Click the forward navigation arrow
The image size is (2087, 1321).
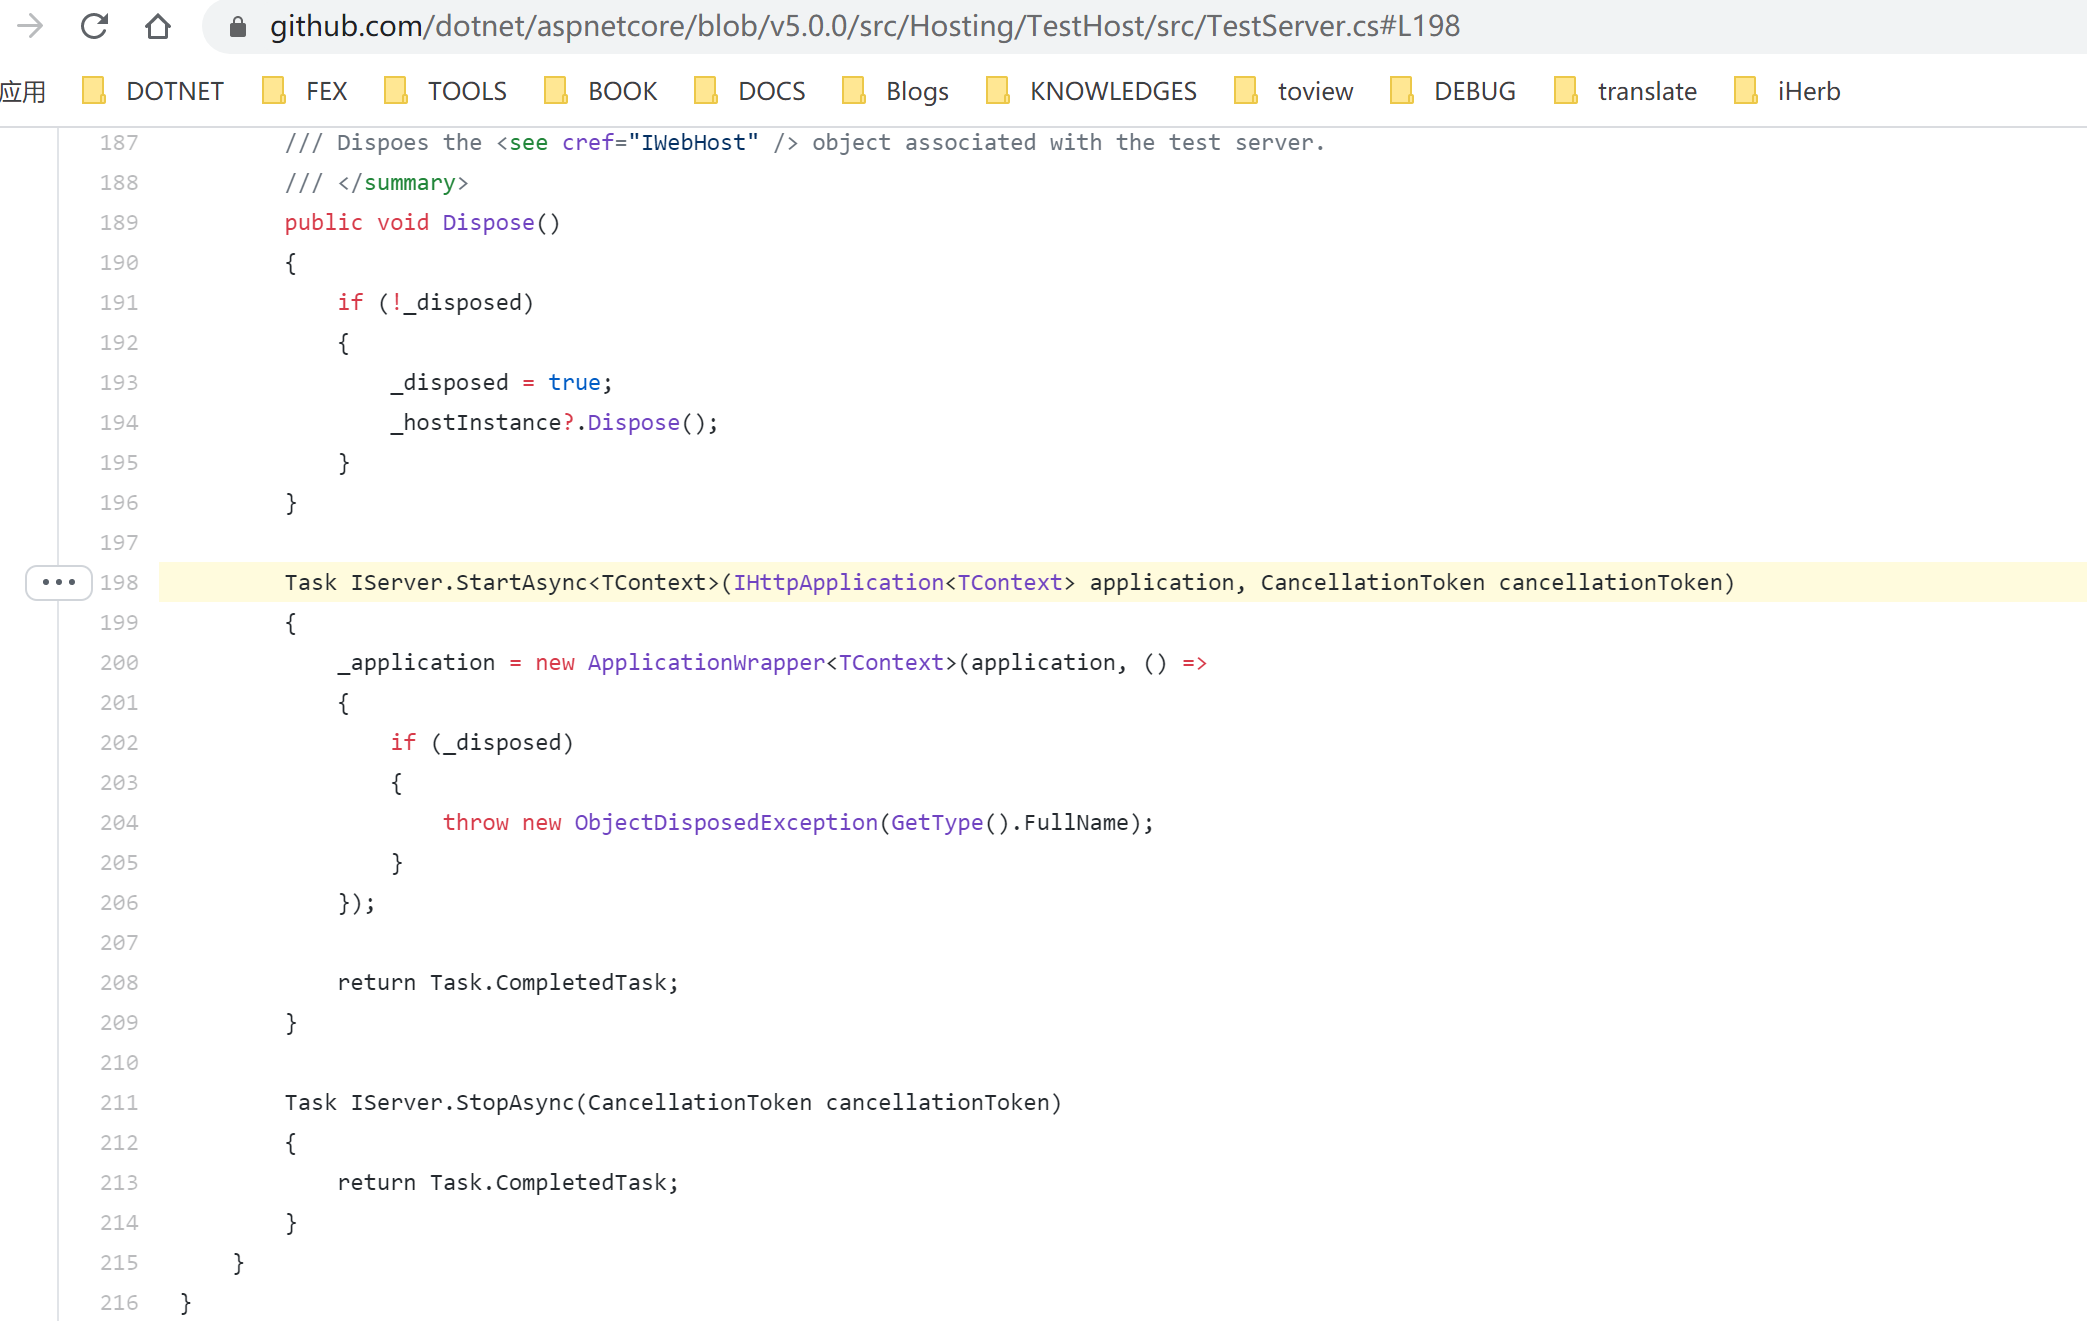tap(30, 26)
